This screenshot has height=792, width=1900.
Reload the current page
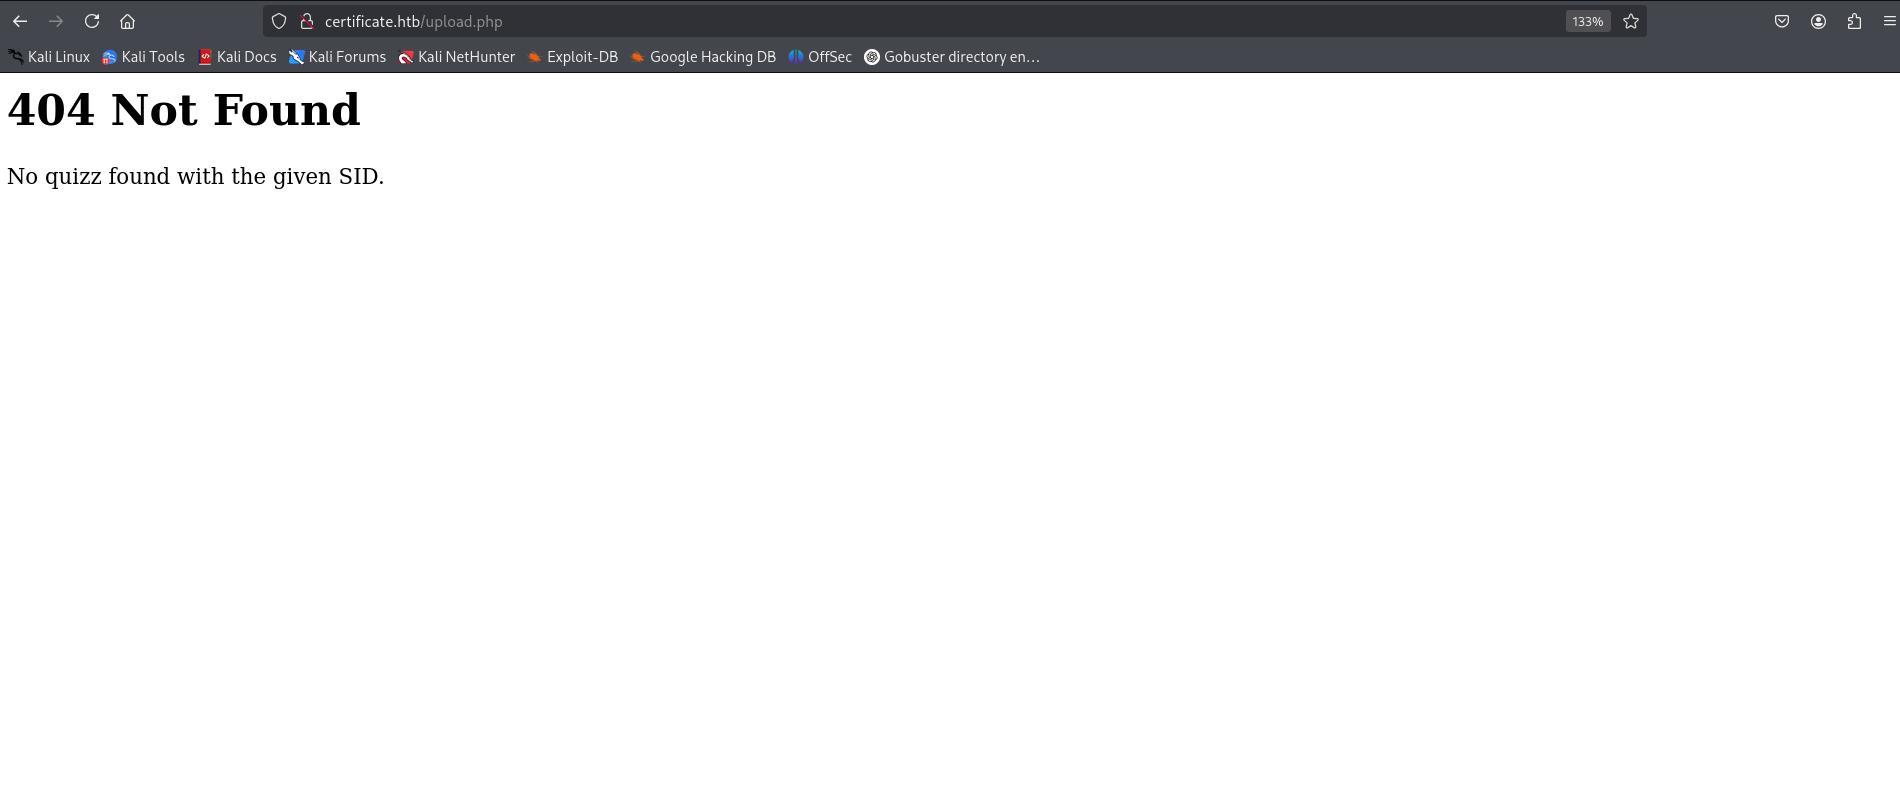[x=92, y=21]
